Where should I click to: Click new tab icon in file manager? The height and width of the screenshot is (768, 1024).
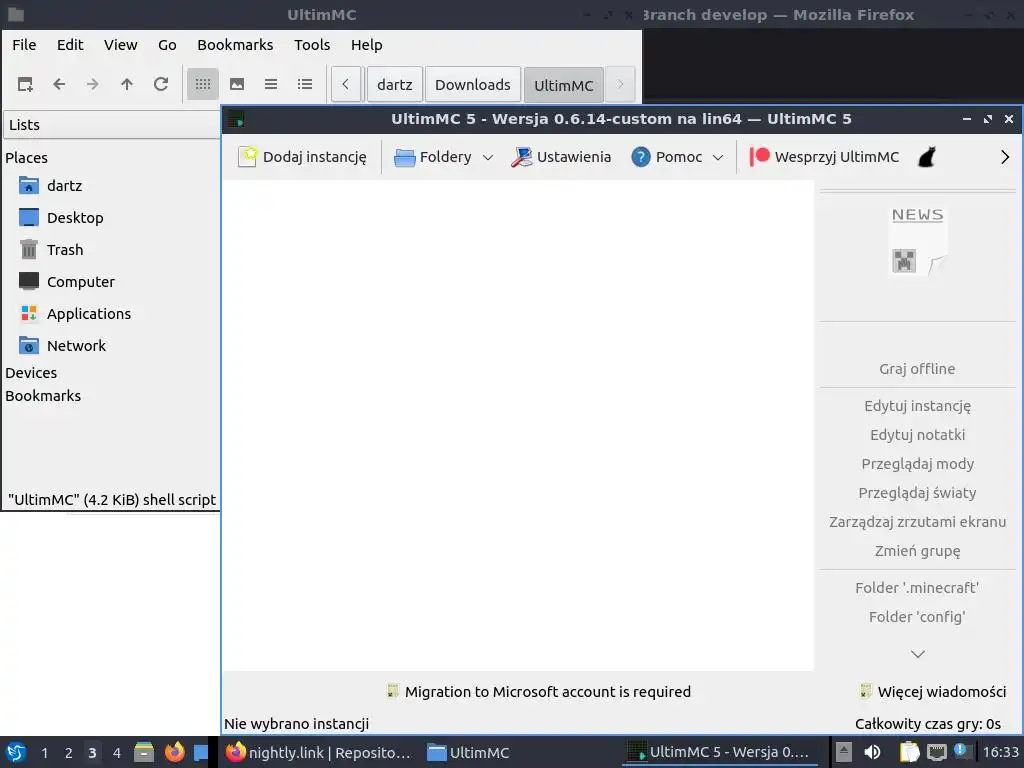(25, 84)
